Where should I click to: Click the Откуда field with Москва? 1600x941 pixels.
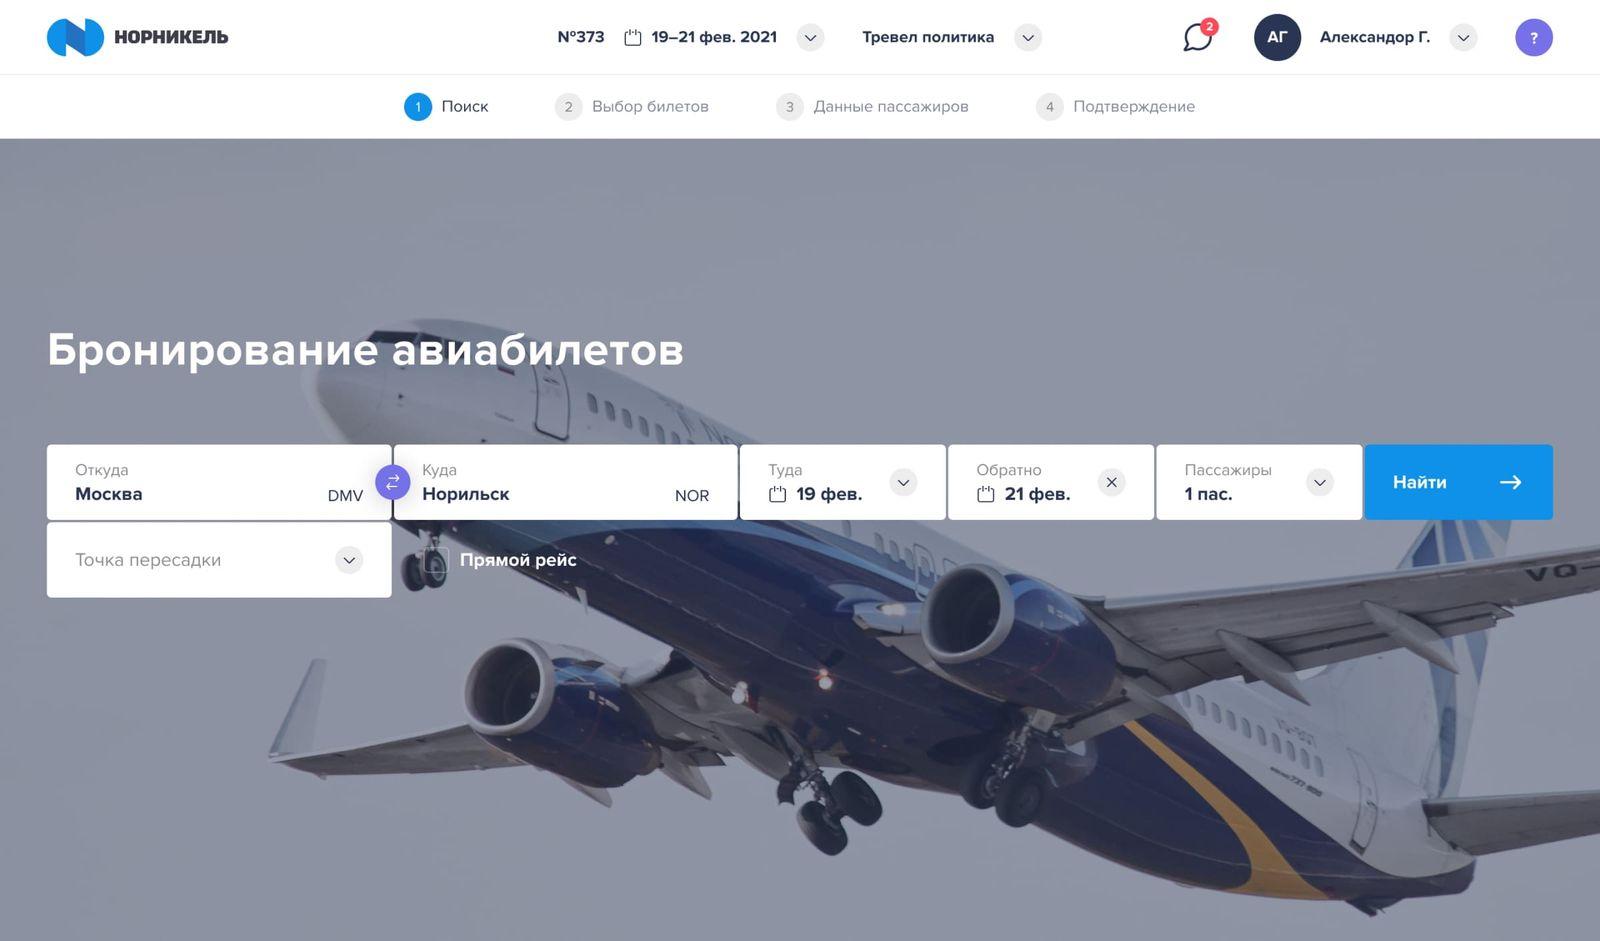tap(219, 482)
